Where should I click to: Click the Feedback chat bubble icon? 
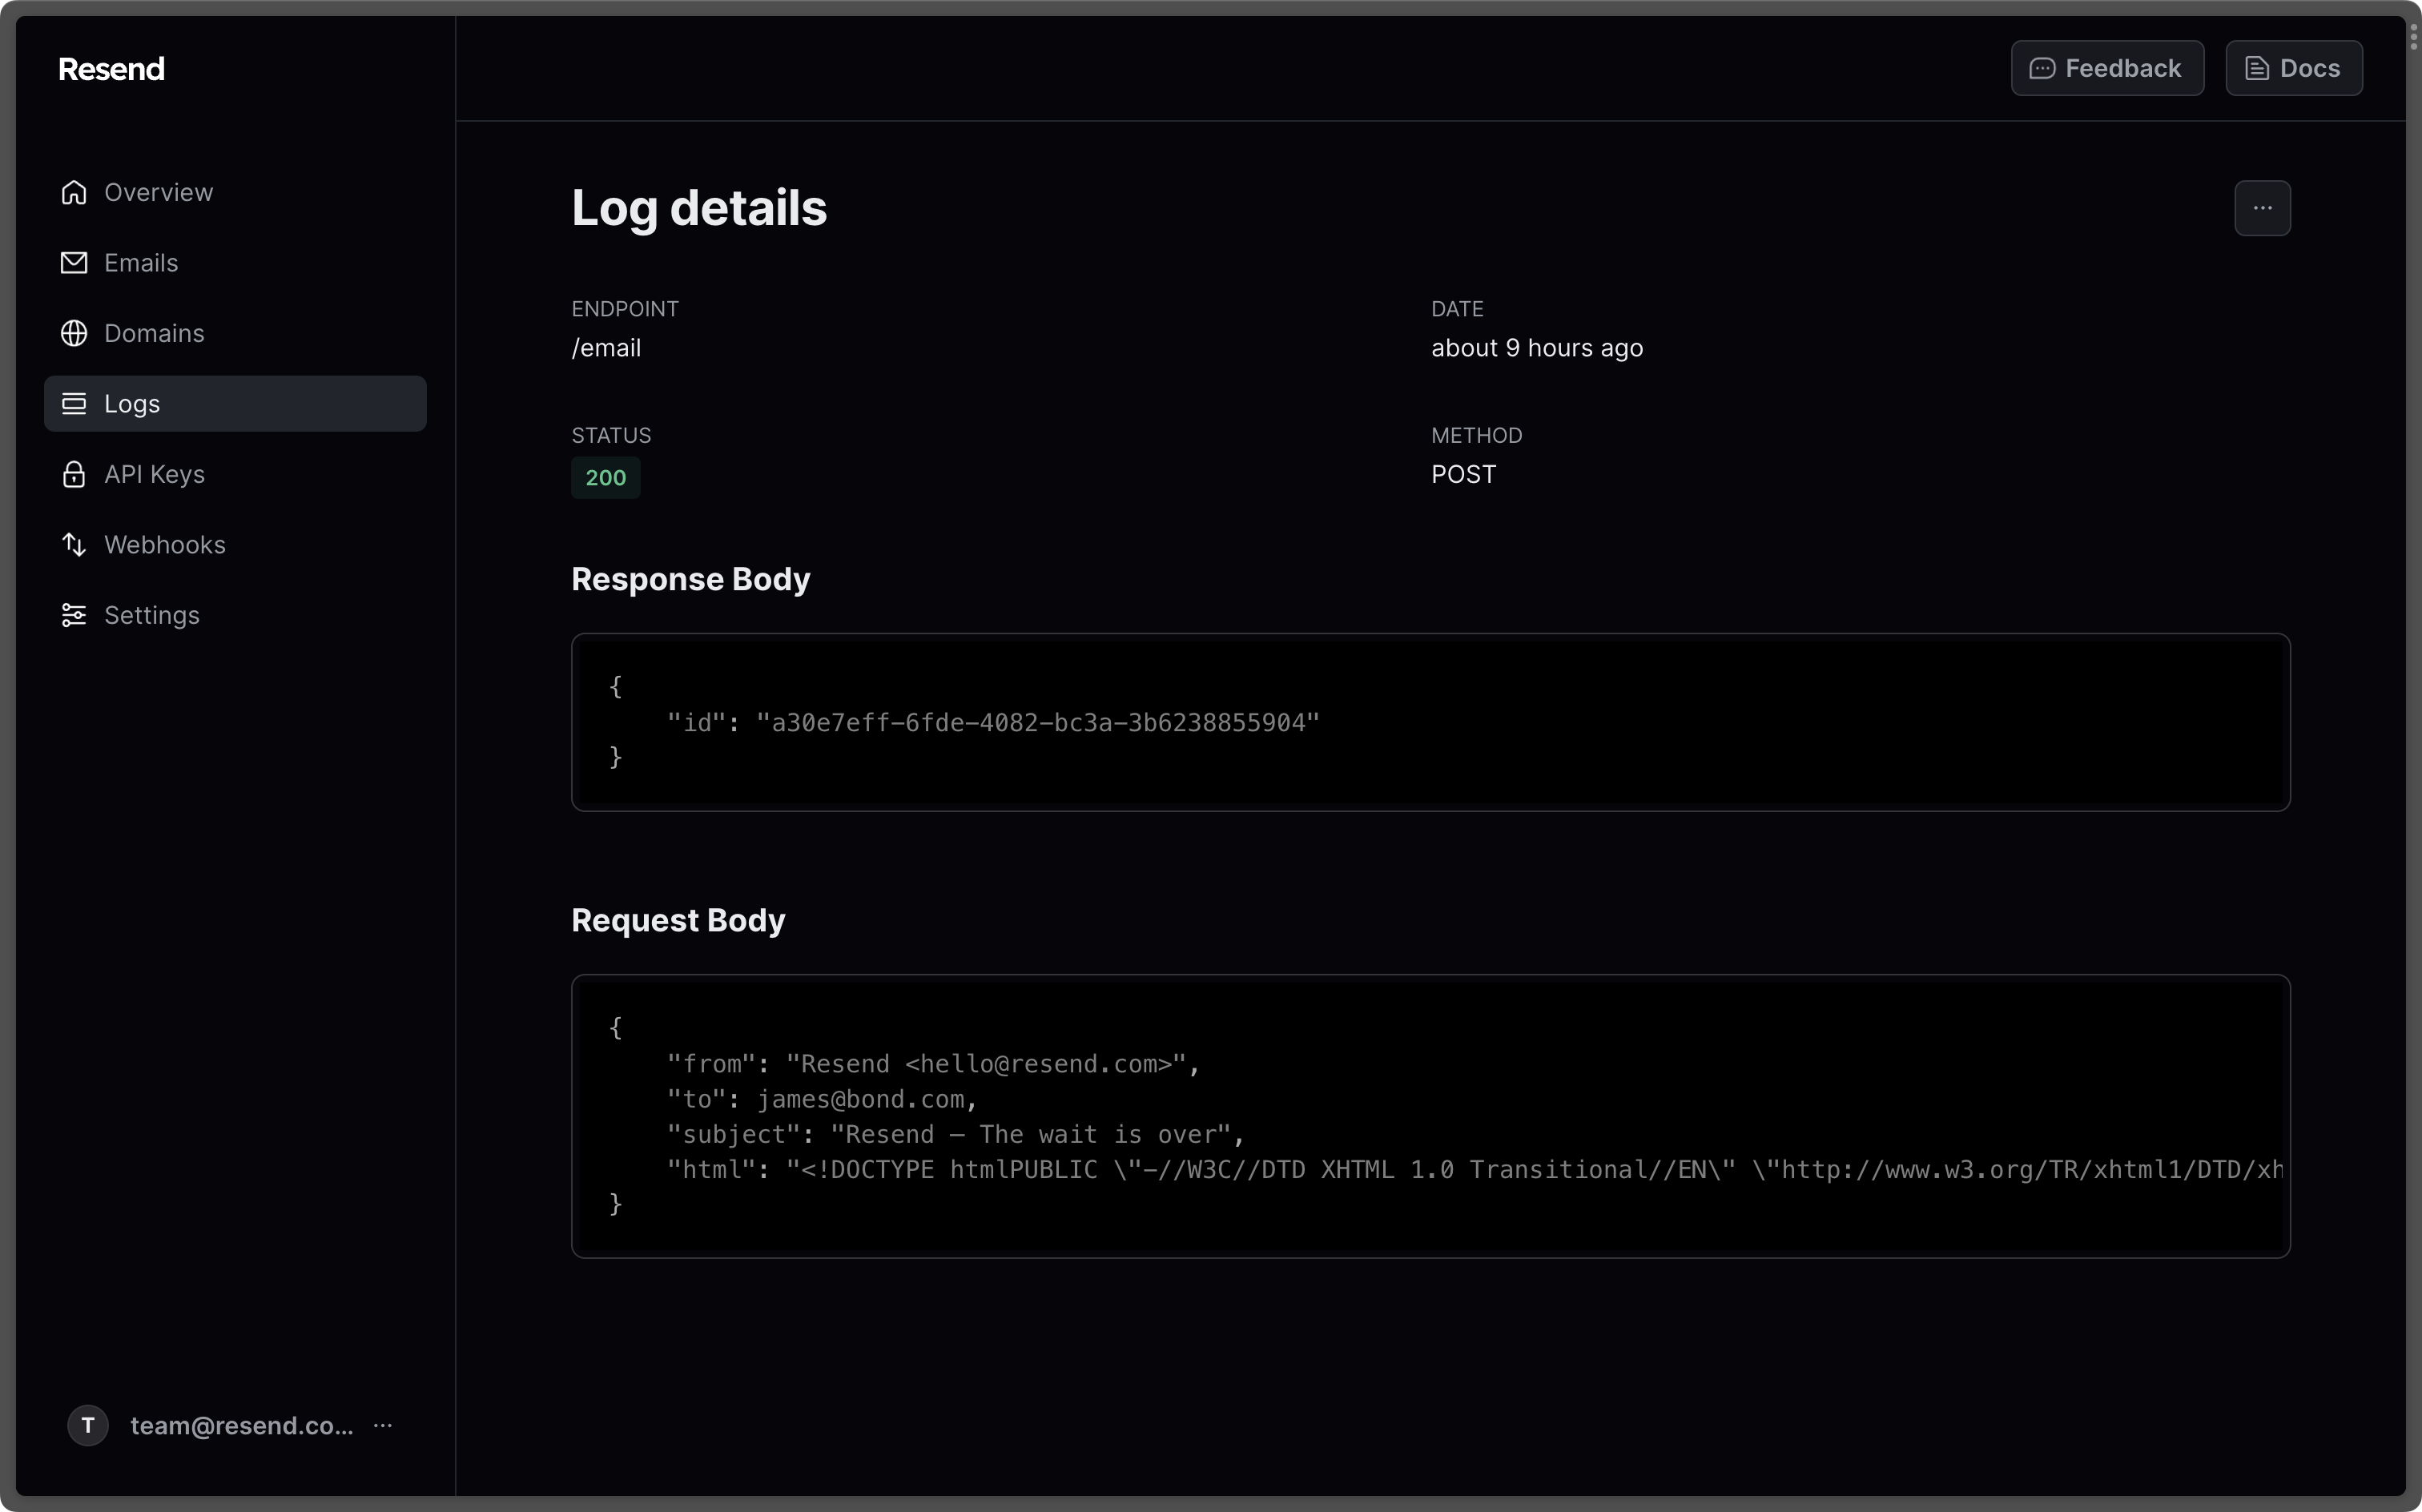(x=2042, y=68)
